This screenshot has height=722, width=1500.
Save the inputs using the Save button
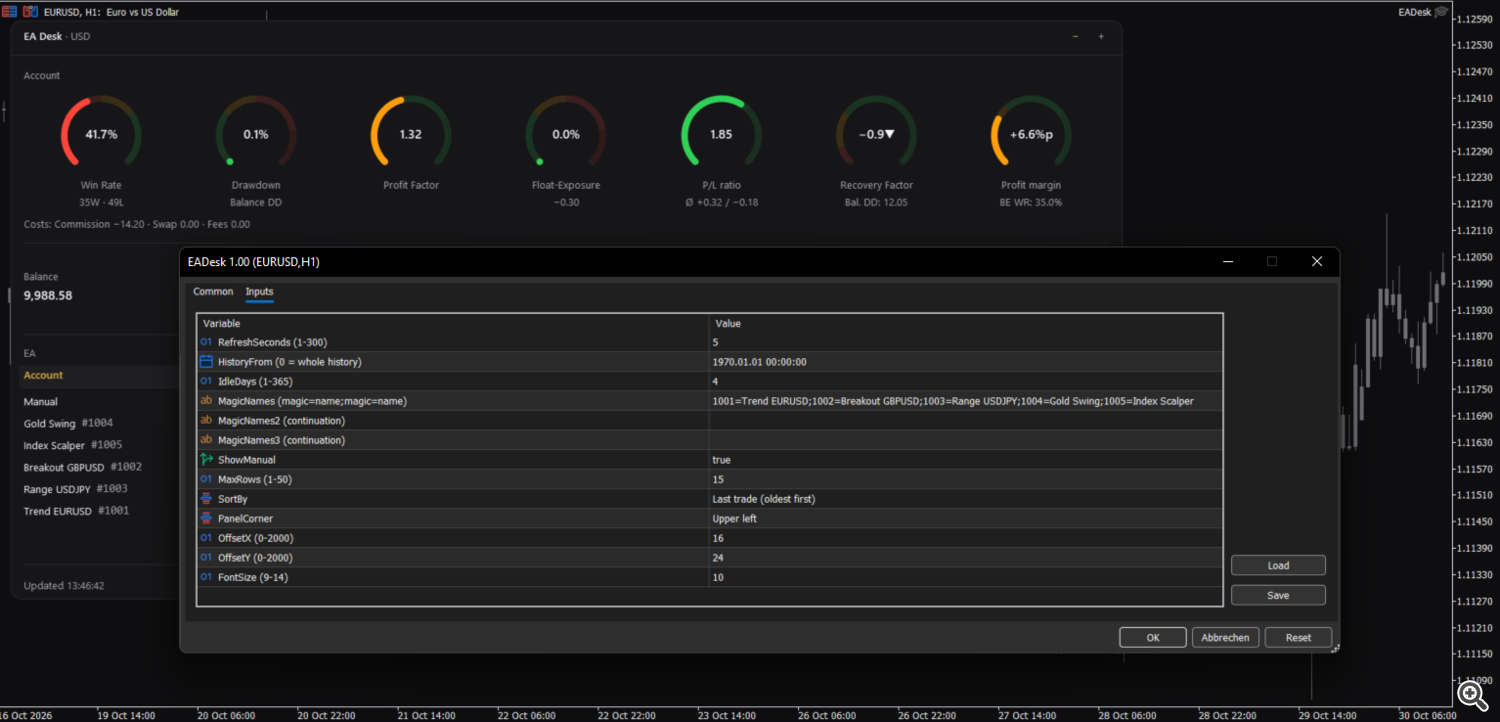[x=1278, y=595]
